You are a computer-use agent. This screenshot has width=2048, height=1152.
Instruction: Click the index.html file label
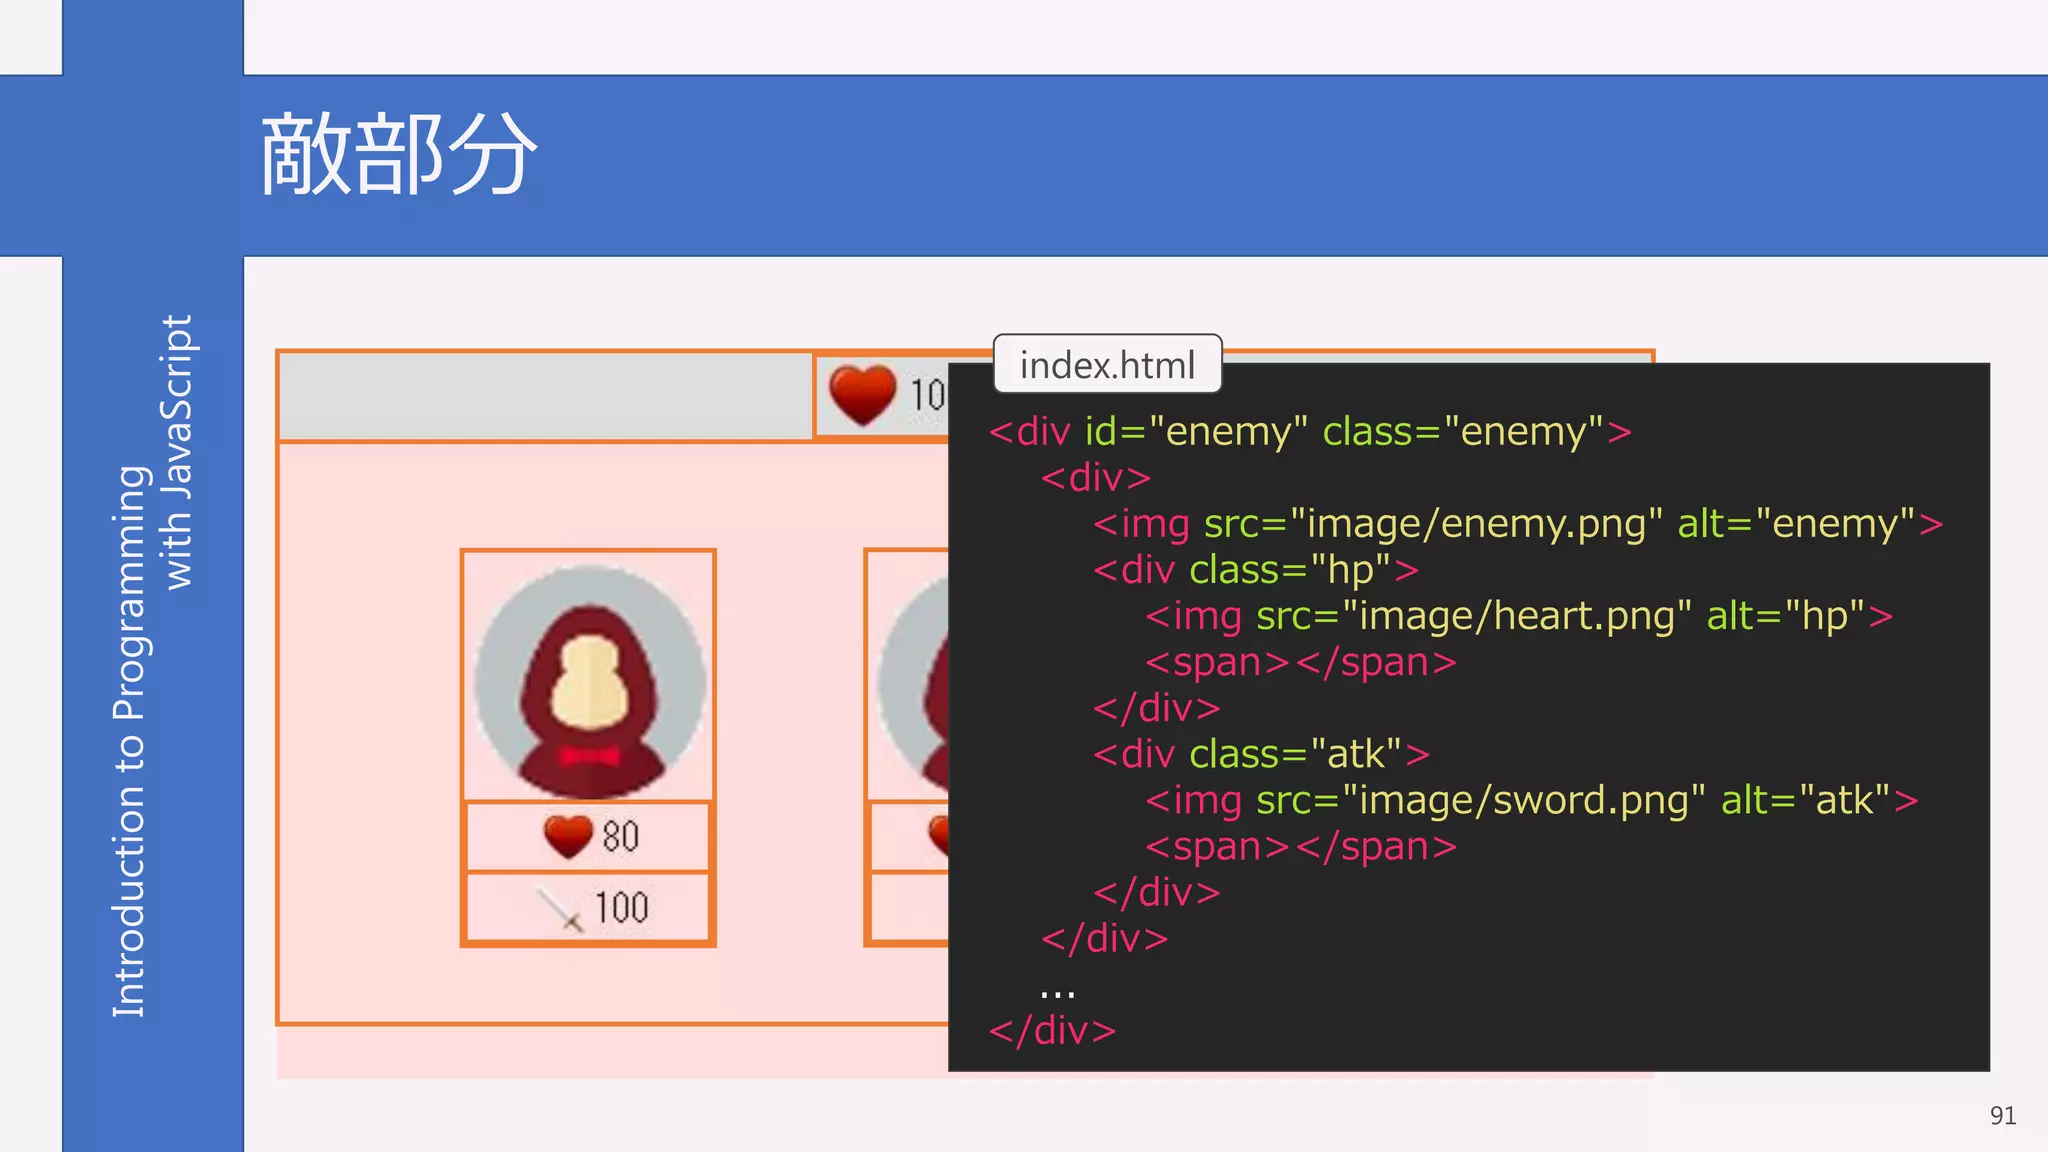tap(1107, 365)
